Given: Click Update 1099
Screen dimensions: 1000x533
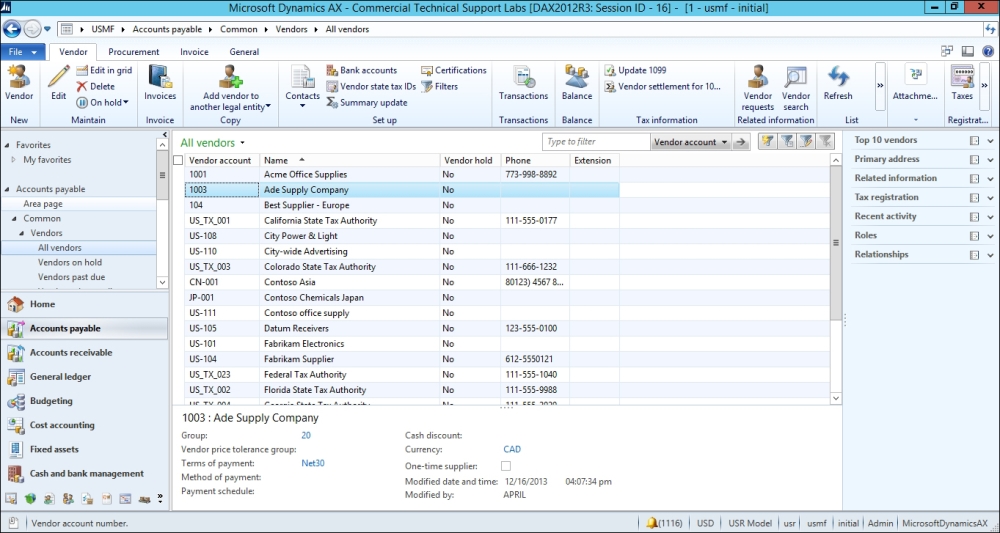Looking at the screenshot, I should tap(635, 70).
